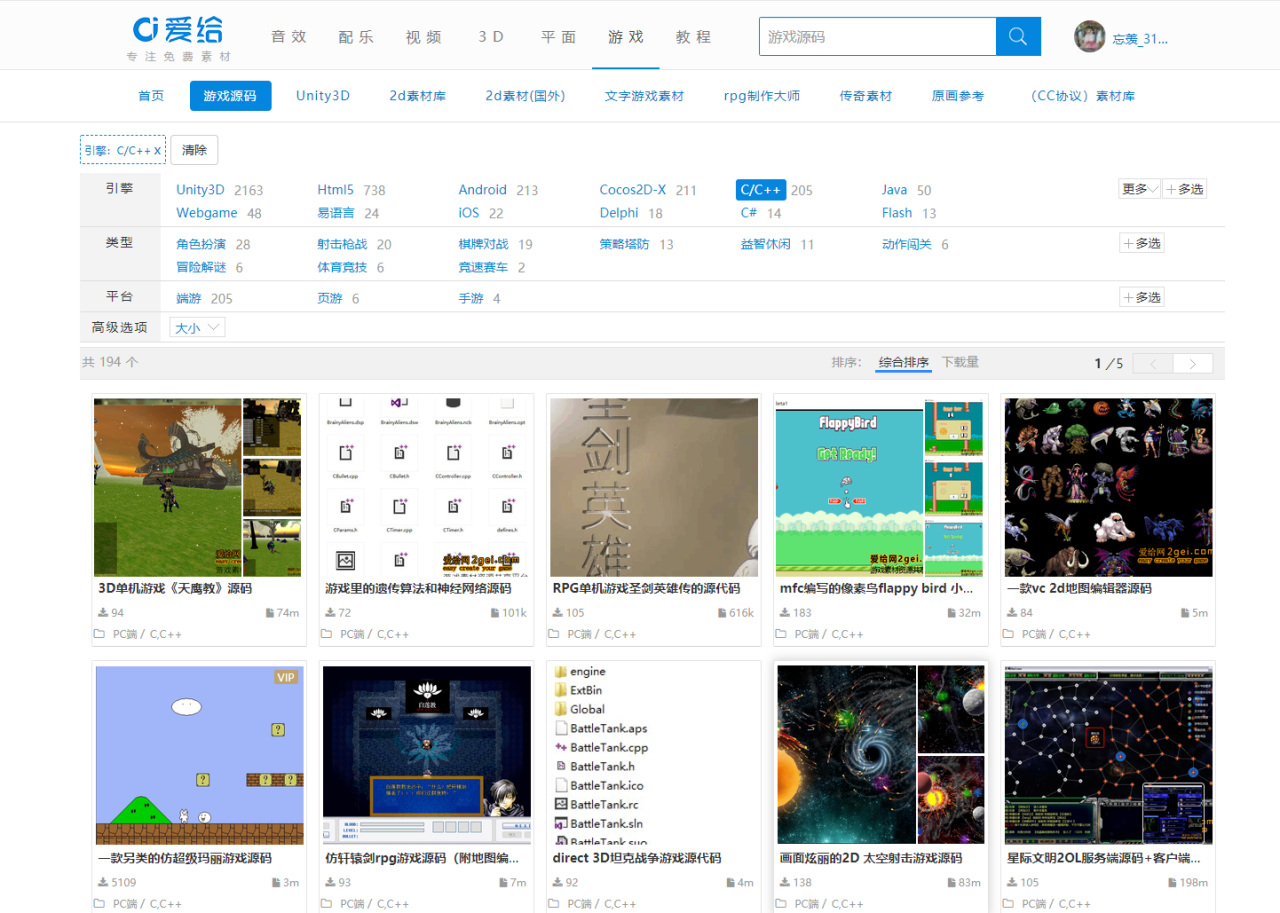Open 3D单机游戏《天鹰教》thumbnail
Image resolution: width=1280 pixels, height=913 pixels.
point(197,487)
